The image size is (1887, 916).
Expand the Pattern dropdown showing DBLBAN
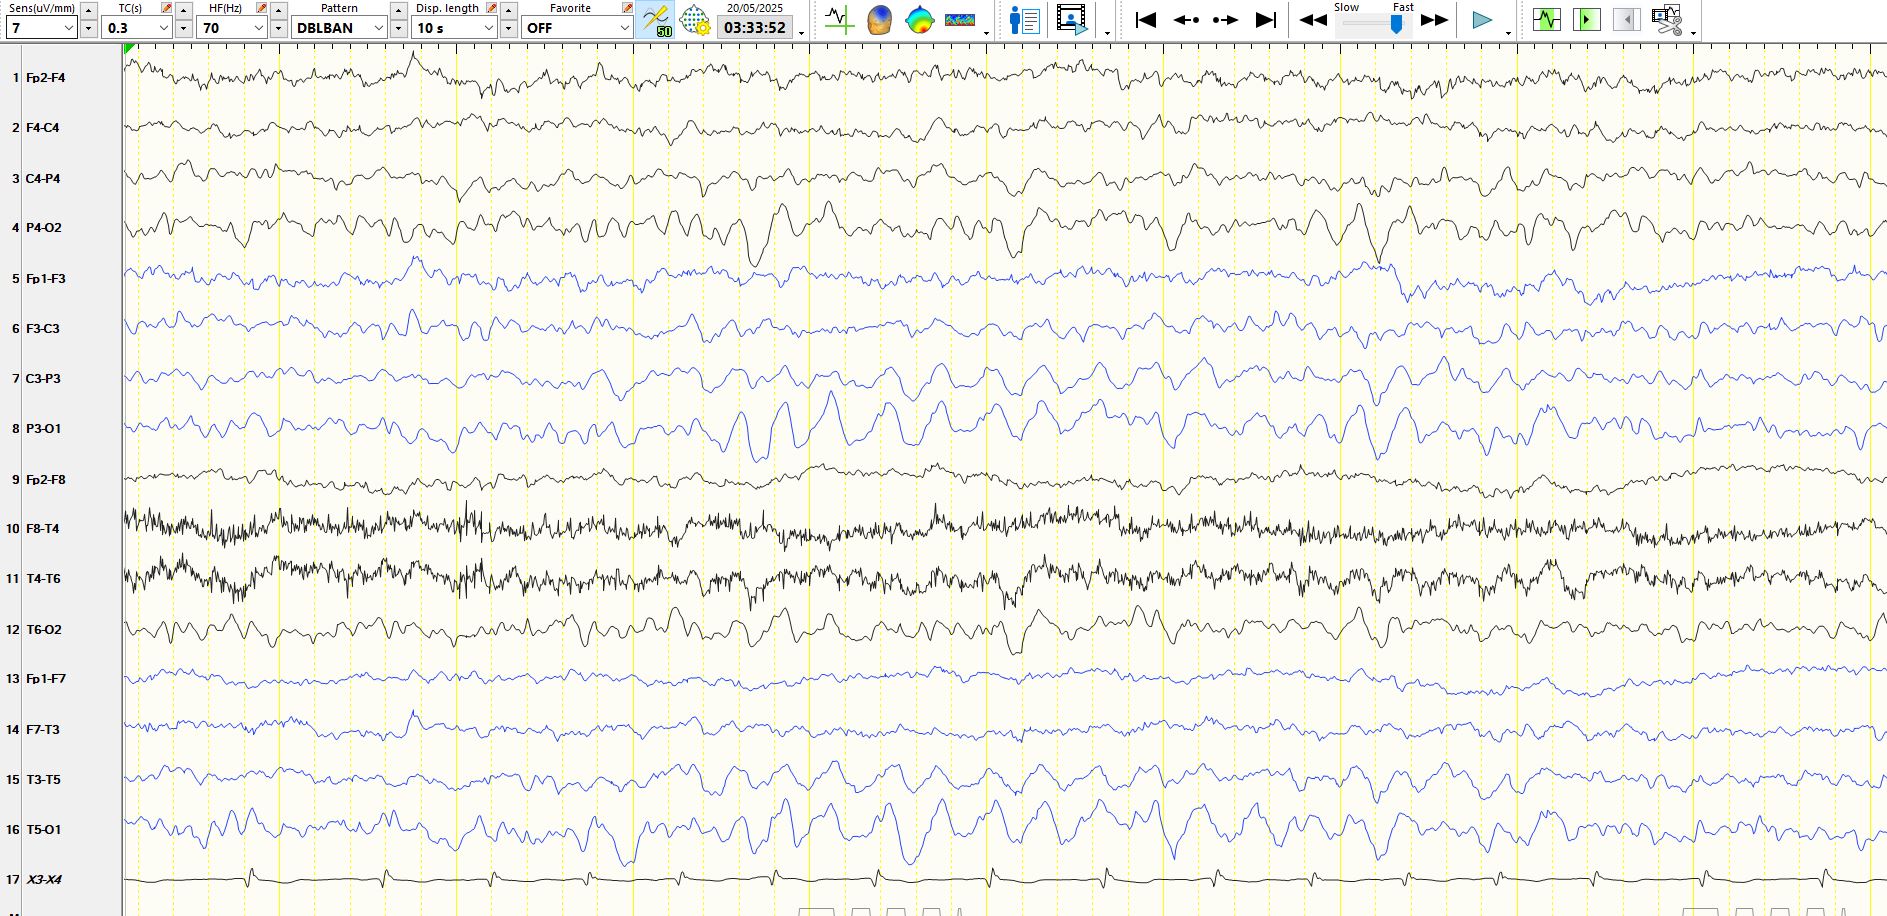(x=378, y=28)
